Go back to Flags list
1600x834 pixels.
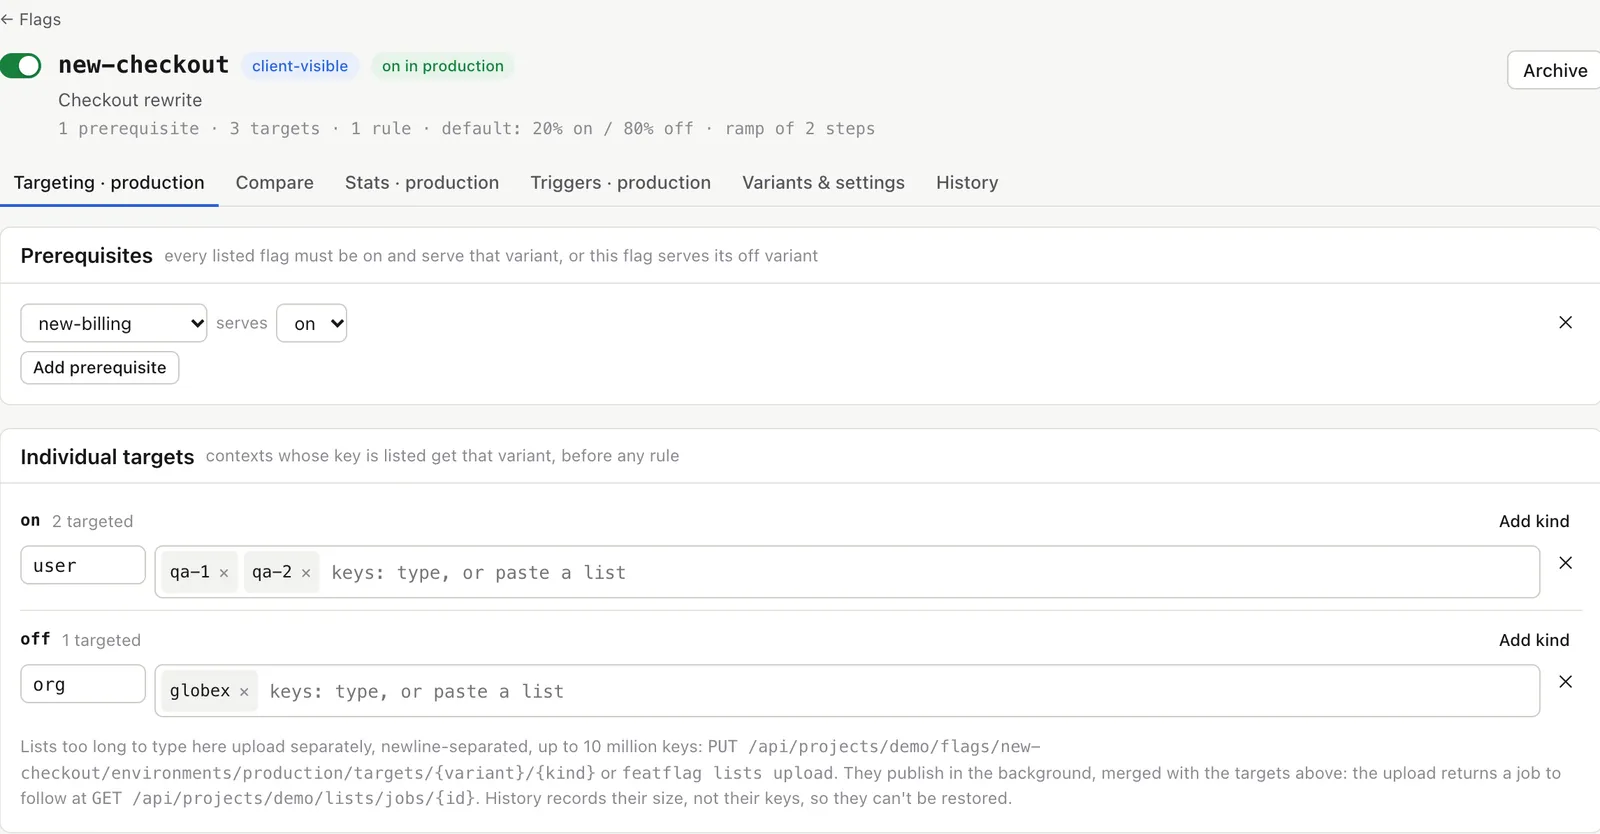point(31,19)
